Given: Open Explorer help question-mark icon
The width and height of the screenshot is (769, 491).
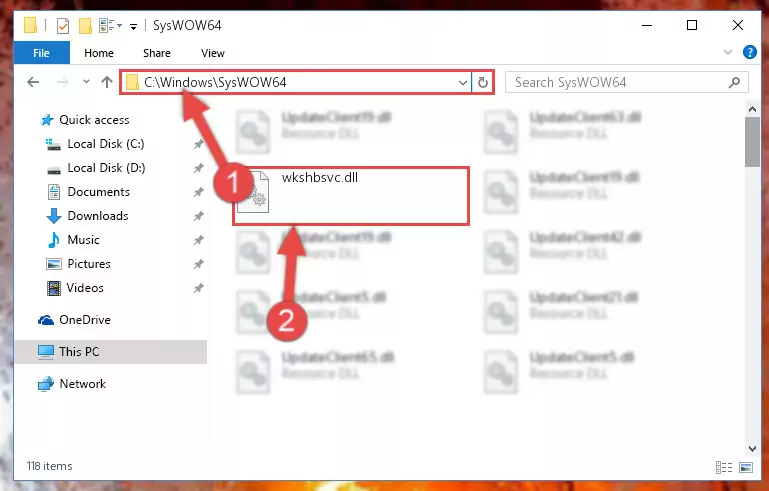Looking at the screenshot, I should click(x=749, y=52).
